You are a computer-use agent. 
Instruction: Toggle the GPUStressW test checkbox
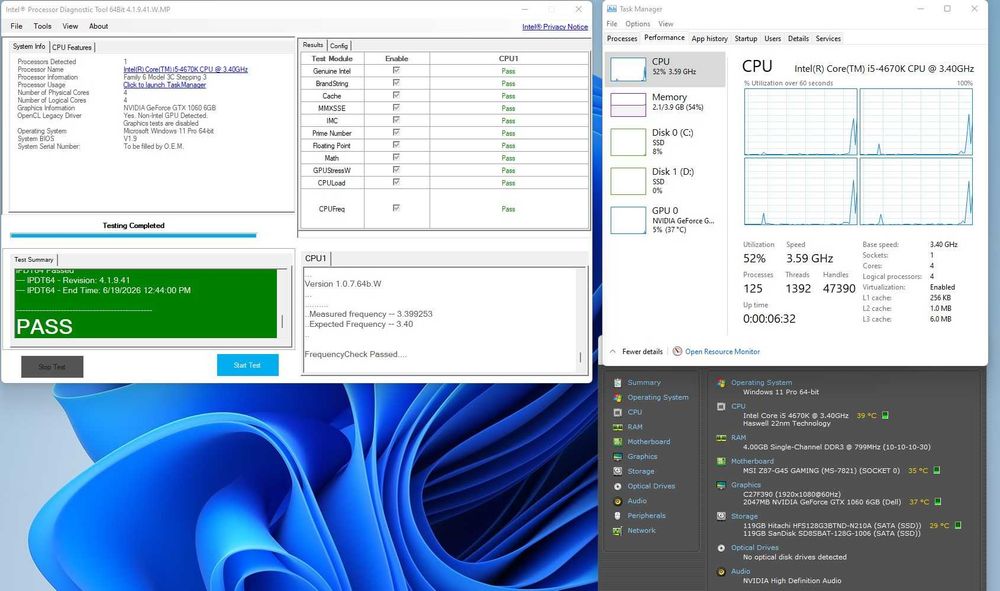click(396, 170)
